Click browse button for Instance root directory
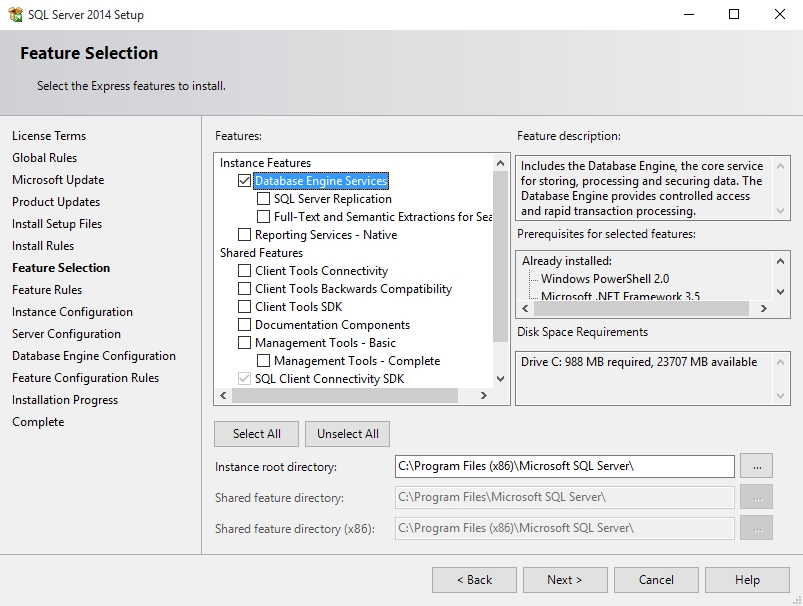This screenshot has width=803, height=606. pyautogui.click(x=757, y=466)
